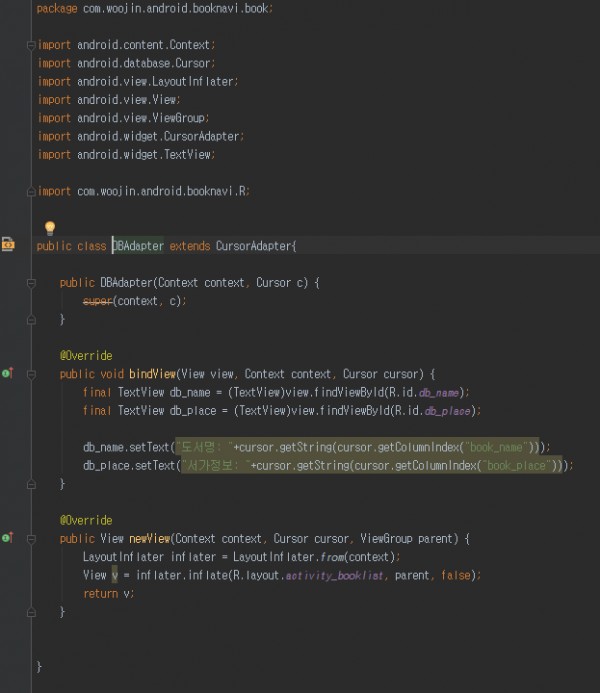Click the override gutter icon beside bindView
Screen dimensions: 600x693
[x=8, y=373]
